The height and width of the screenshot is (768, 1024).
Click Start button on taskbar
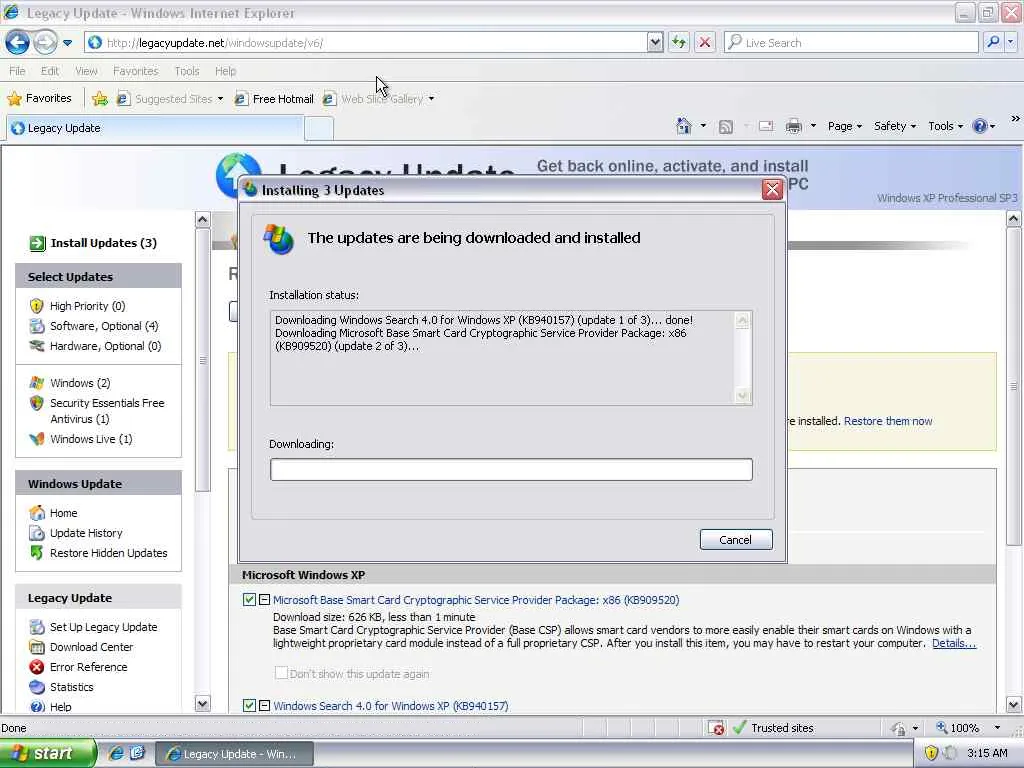coord(48,754)
